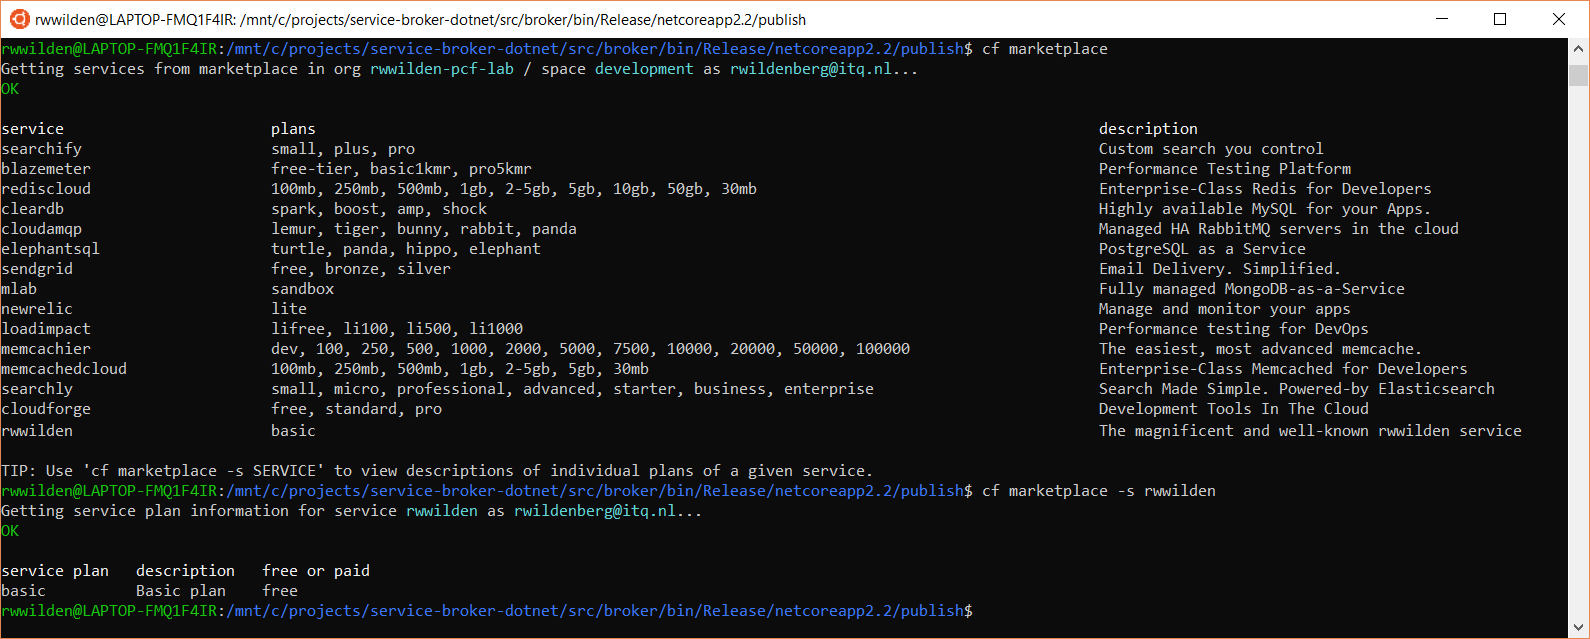Click the first 'OK' status line
Screen dimensions: 1590x639
tap(10, 89)
